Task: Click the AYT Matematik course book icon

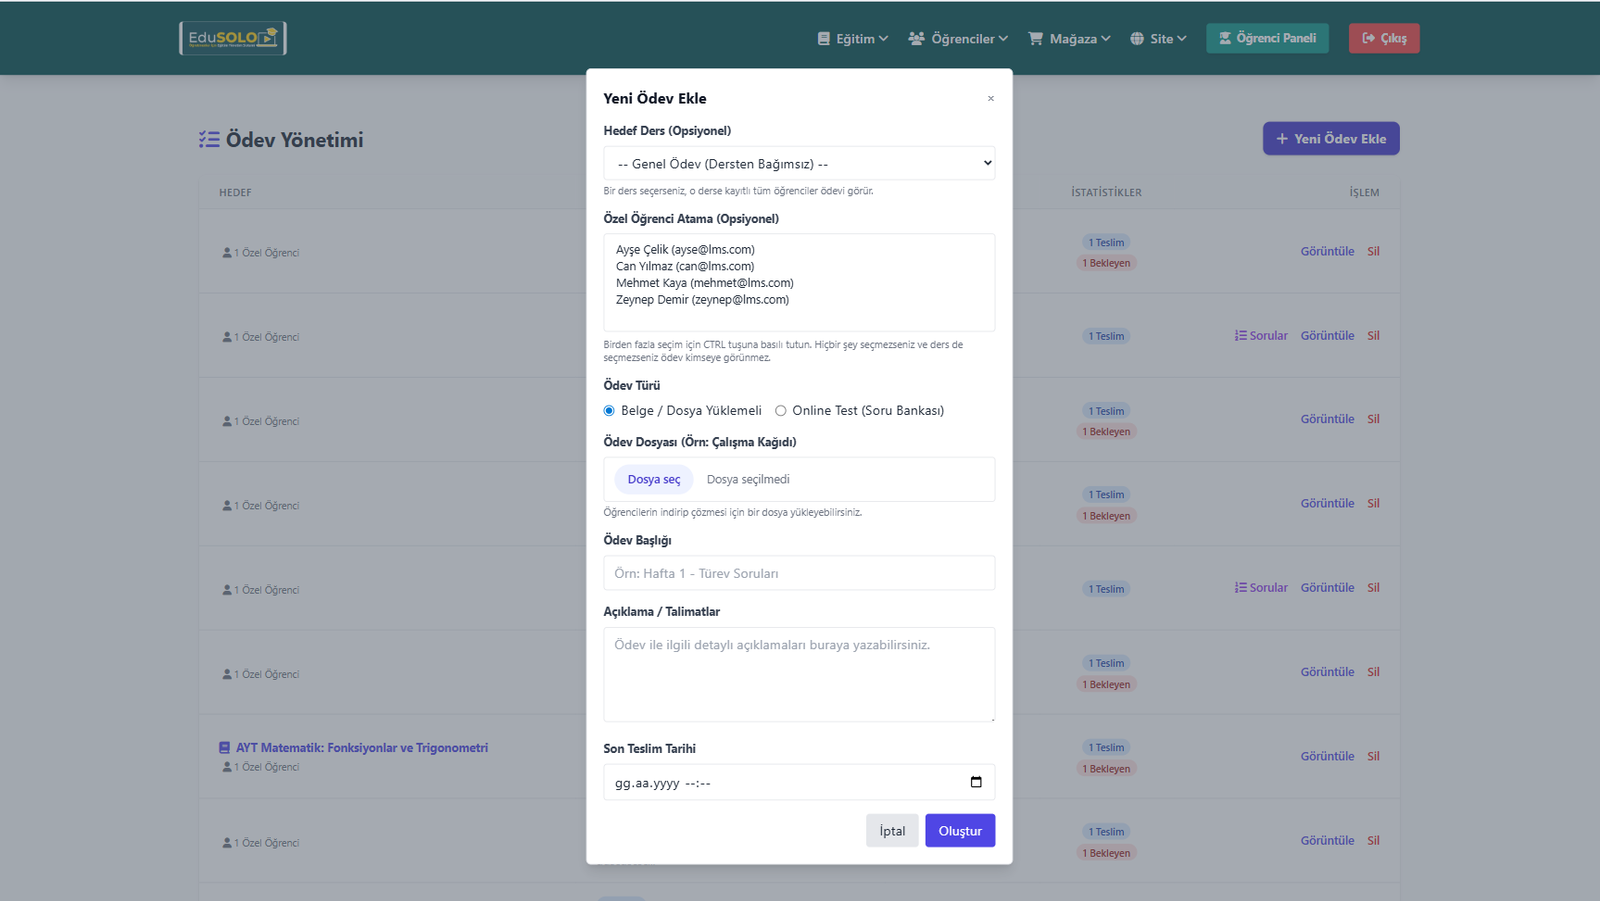Action: click(225, 748)
